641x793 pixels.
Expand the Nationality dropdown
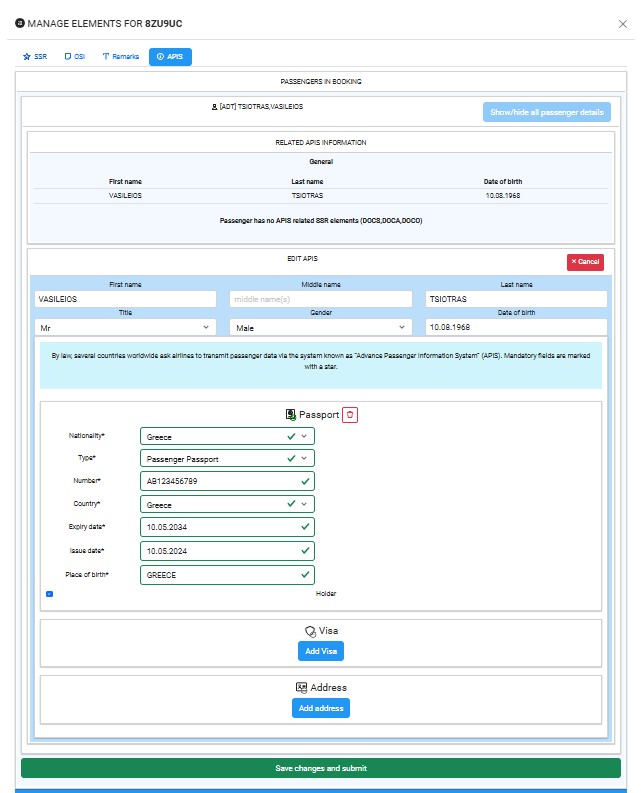(x=227, y=436)
